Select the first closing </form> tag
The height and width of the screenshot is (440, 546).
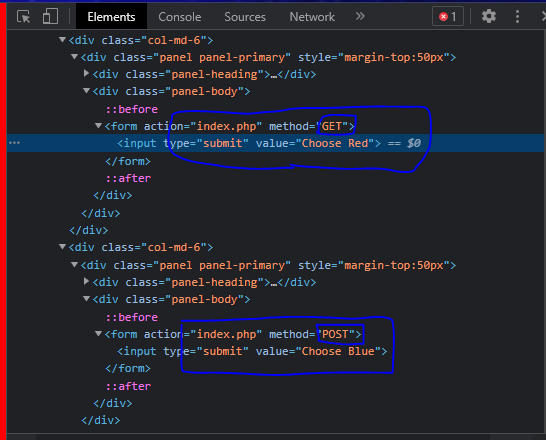click(x=128, y=161)
